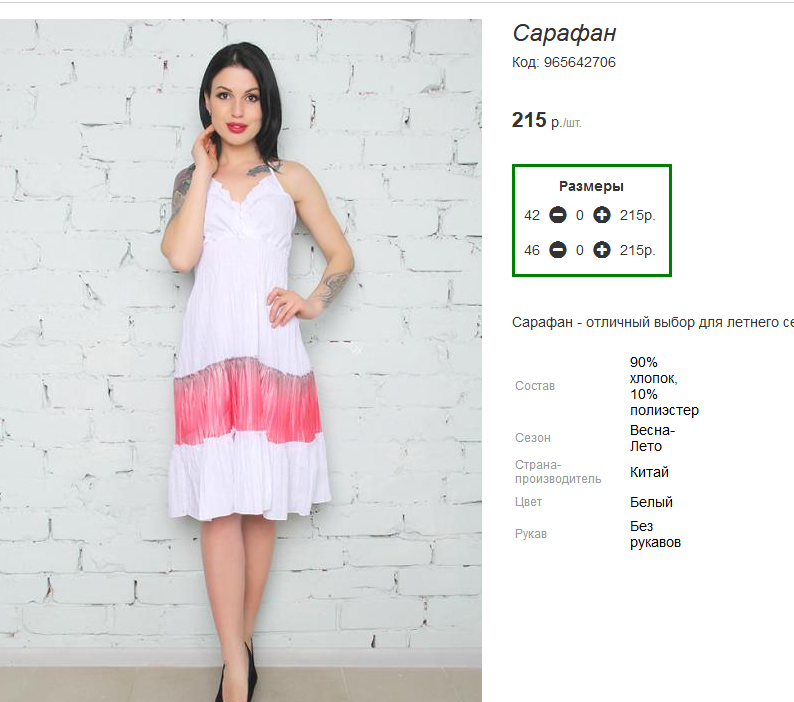Click the Без рукавов sleeve value

654,534
